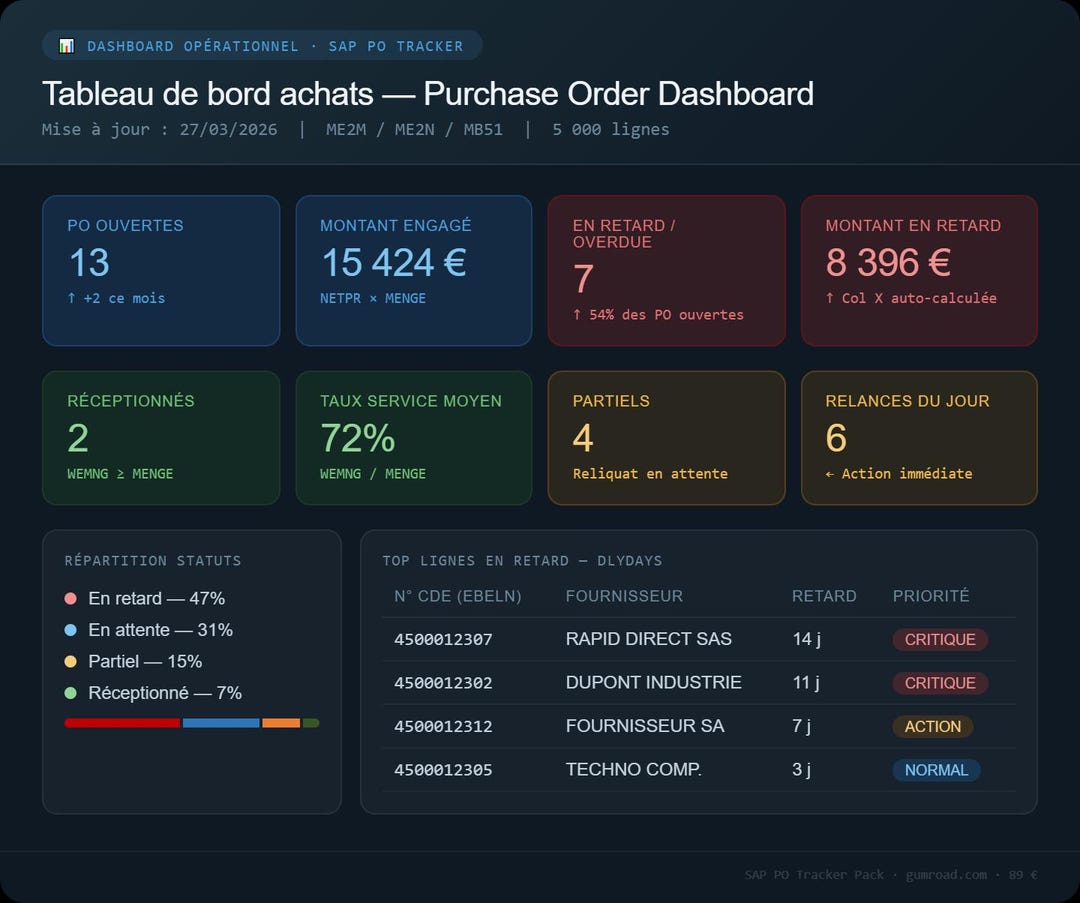The width and height of the screenshot is (1080, 903).
Task: Click the ME2M / ME2N / MB51 text
Action: [x=414, y=129]
